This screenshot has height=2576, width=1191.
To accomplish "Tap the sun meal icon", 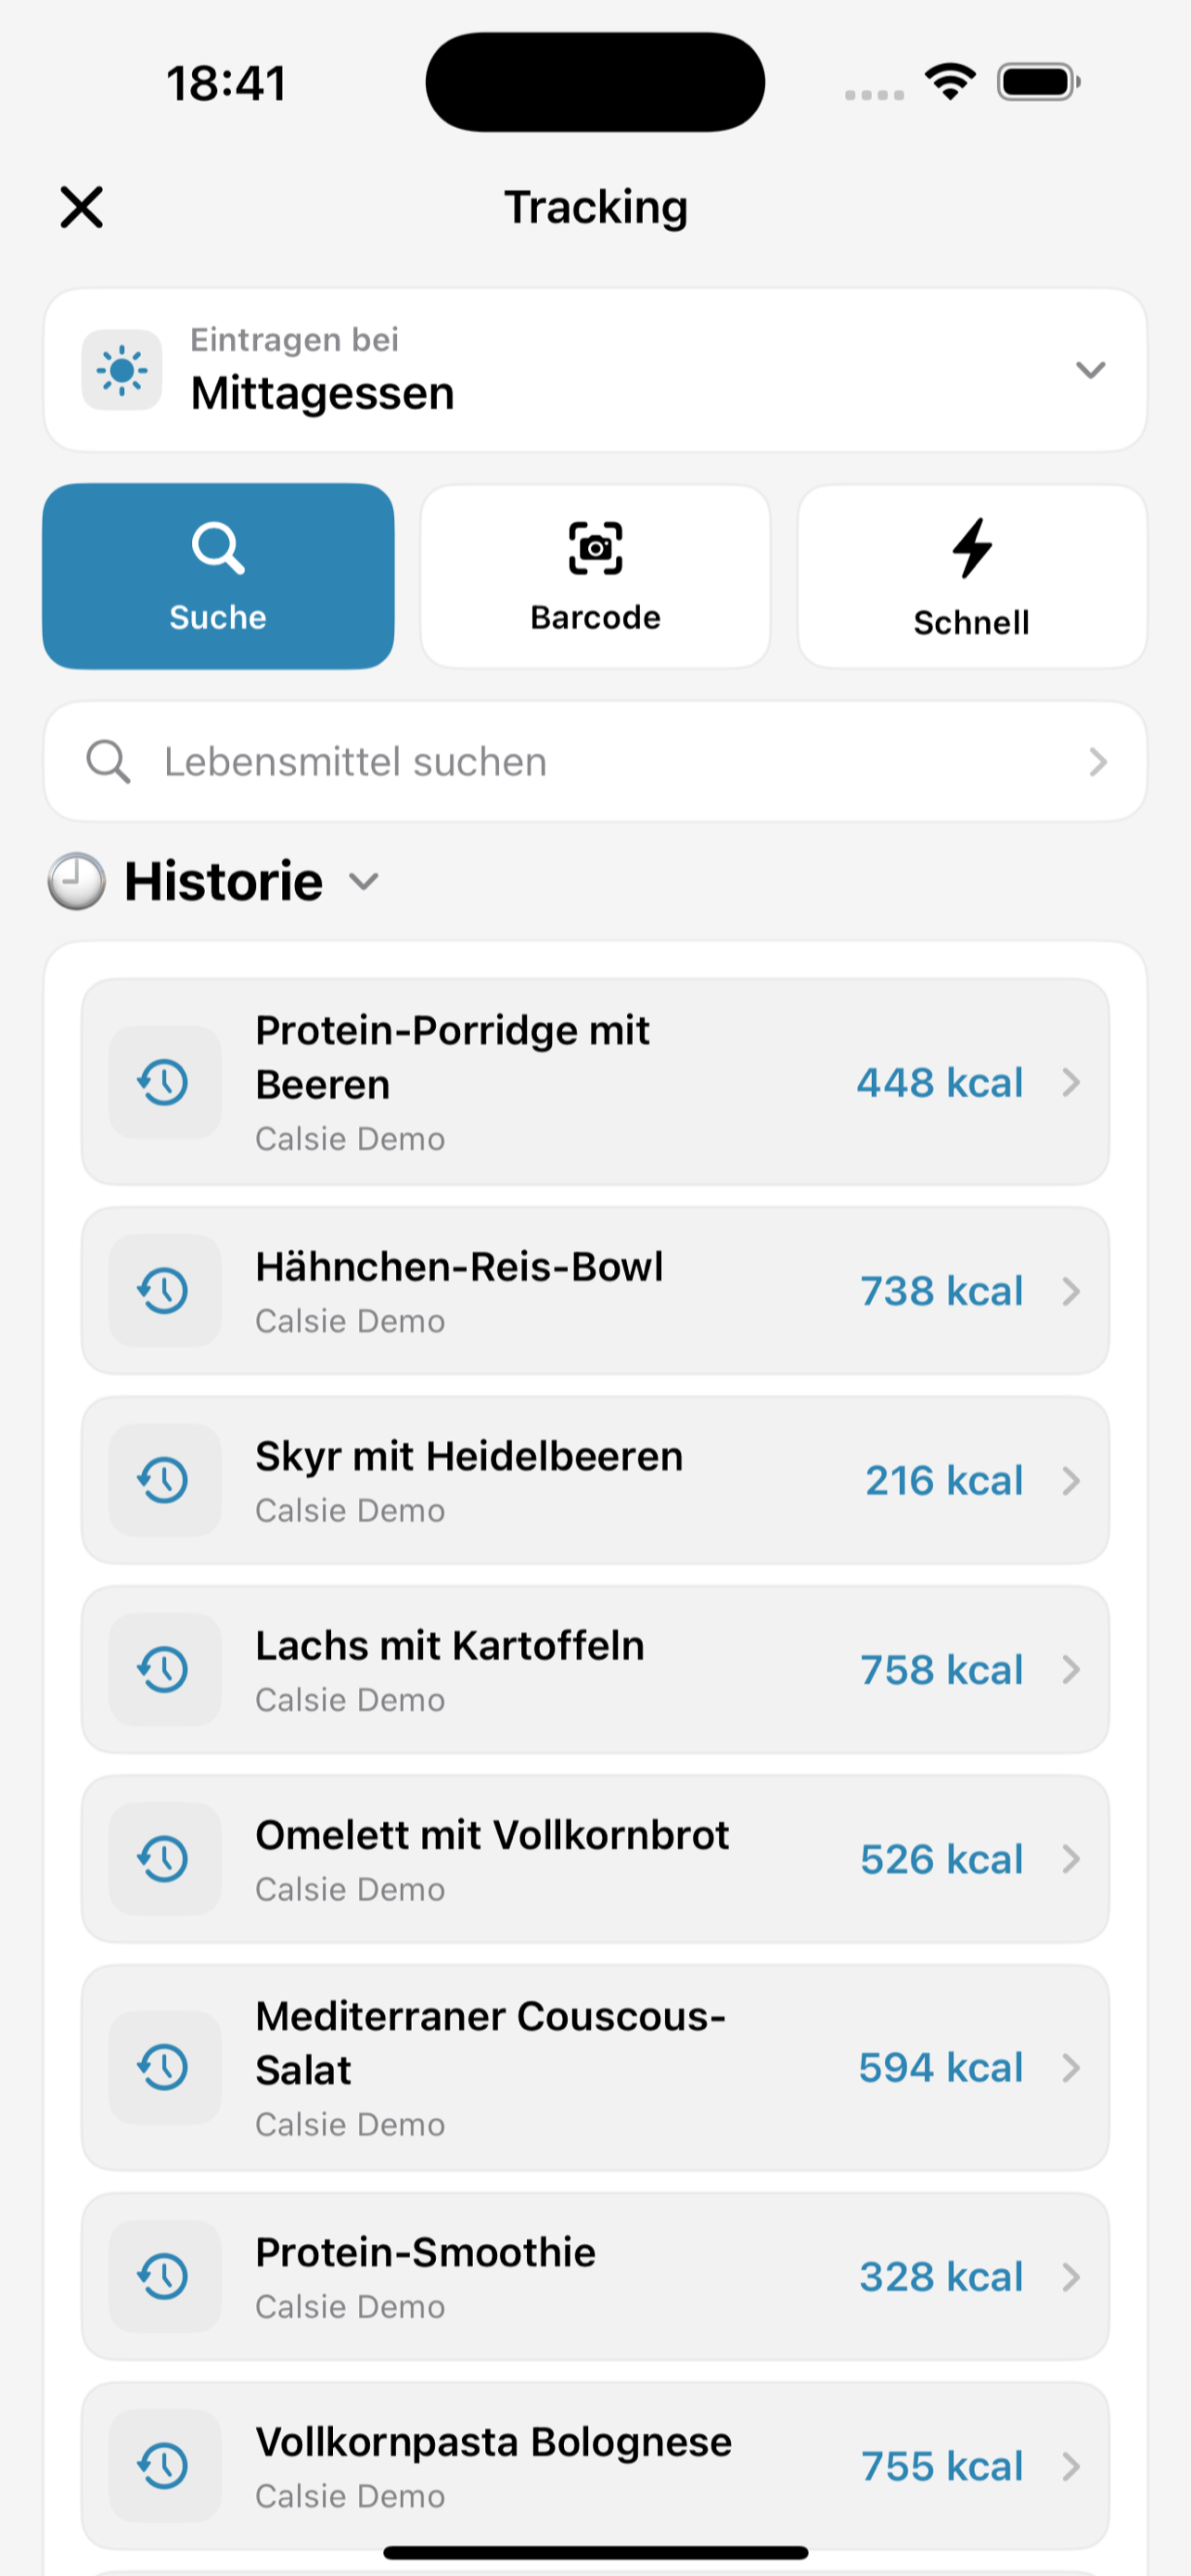I will (x=122, y=370).
